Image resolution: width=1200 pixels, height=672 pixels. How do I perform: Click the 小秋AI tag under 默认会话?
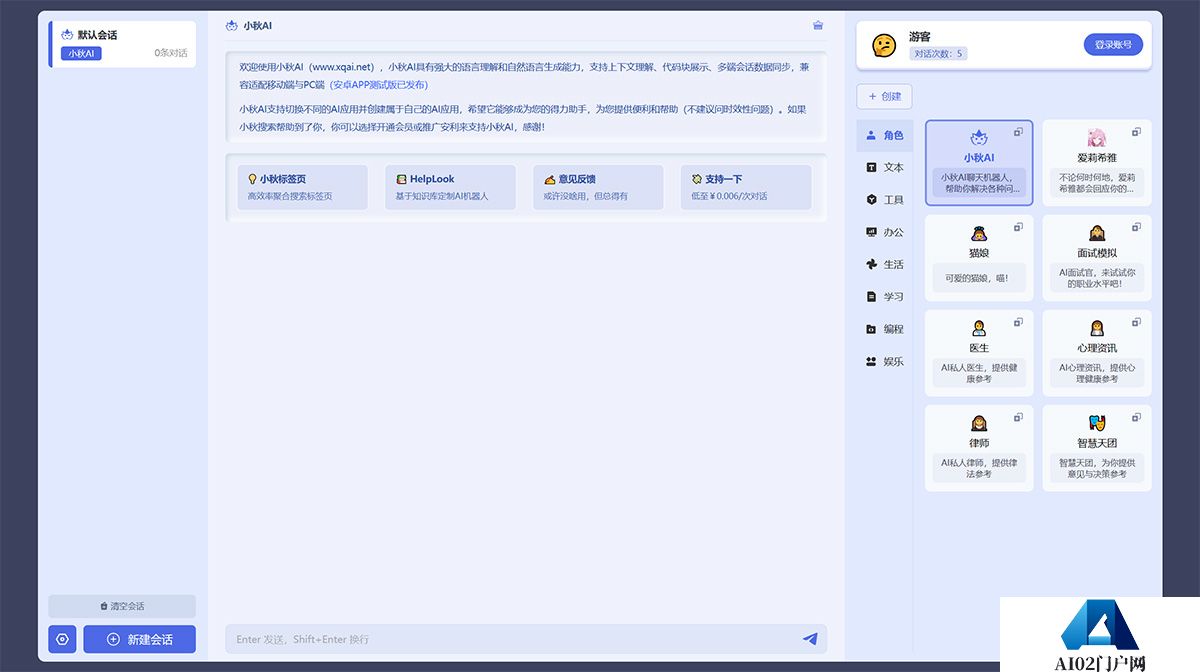coord(81,54)
